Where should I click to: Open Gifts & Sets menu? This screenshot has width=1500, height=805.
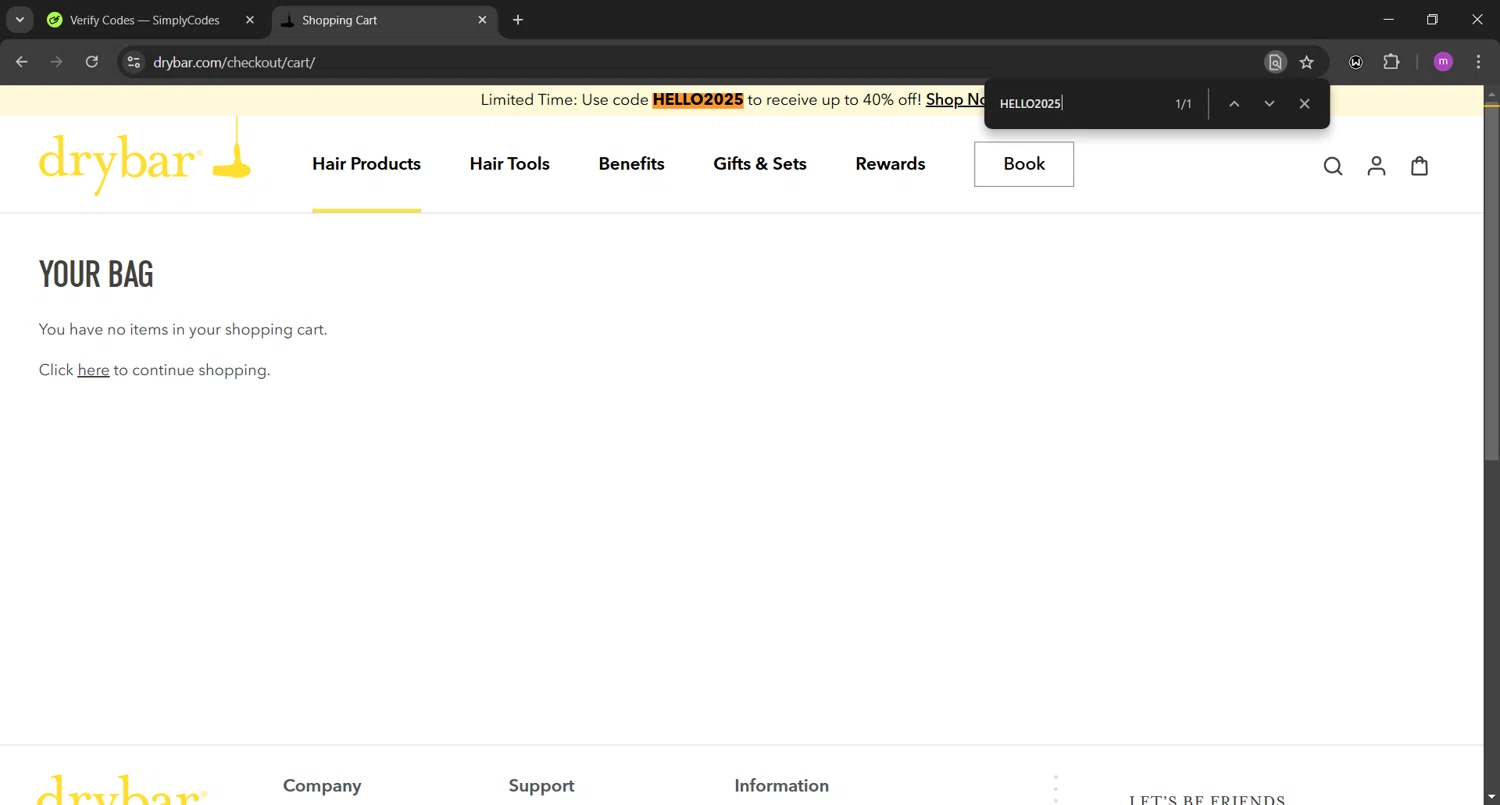(x=760, y=164)
